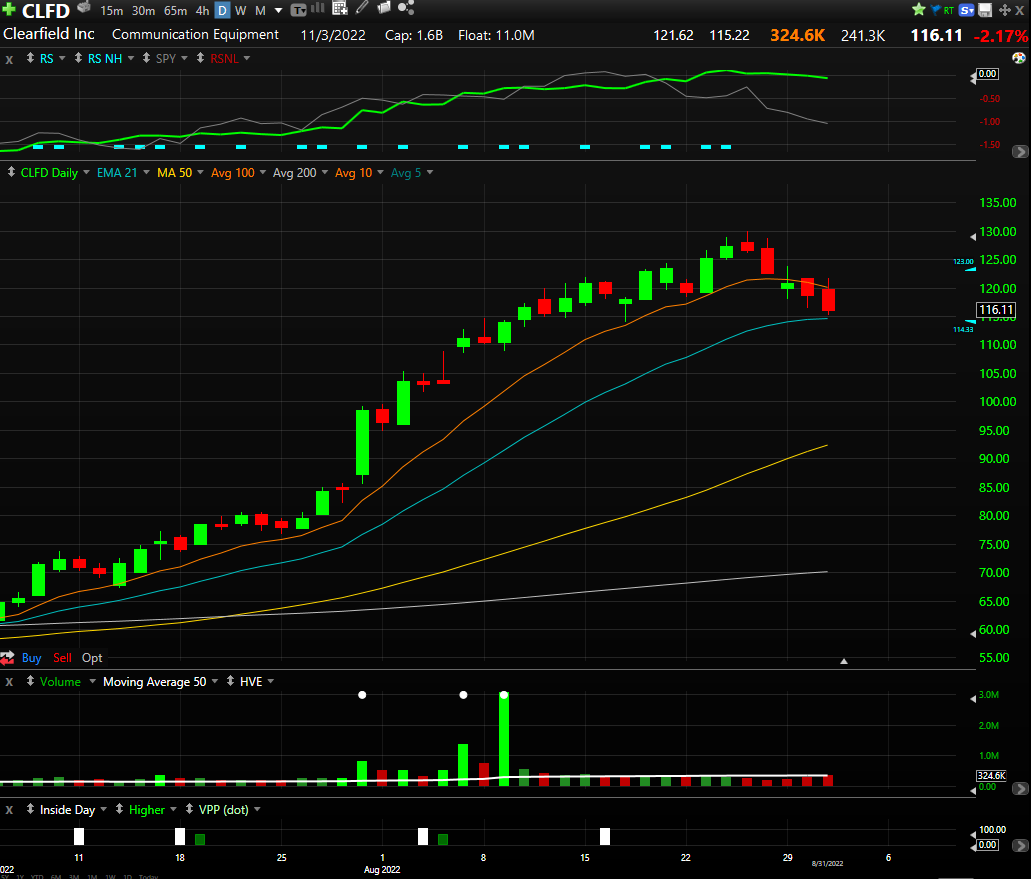Open the Avg 100 settings dropdown
This screenshot has width=1031, height=879.
pos(262,173)
